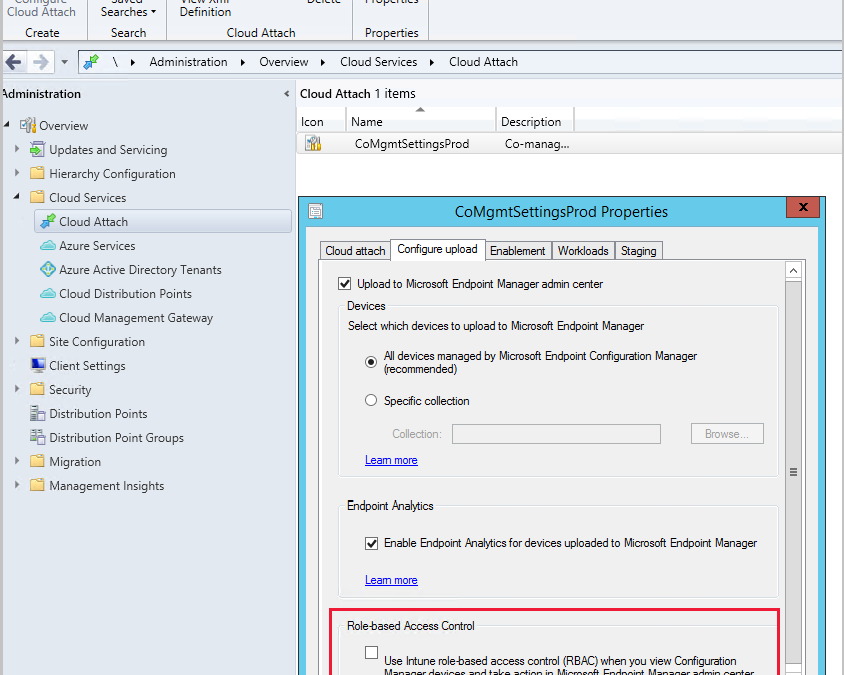Screen dimensions: 844x675
Task: Click the Cloud Services folder icon
Action: pyautogui.click(x=37, y=197)
